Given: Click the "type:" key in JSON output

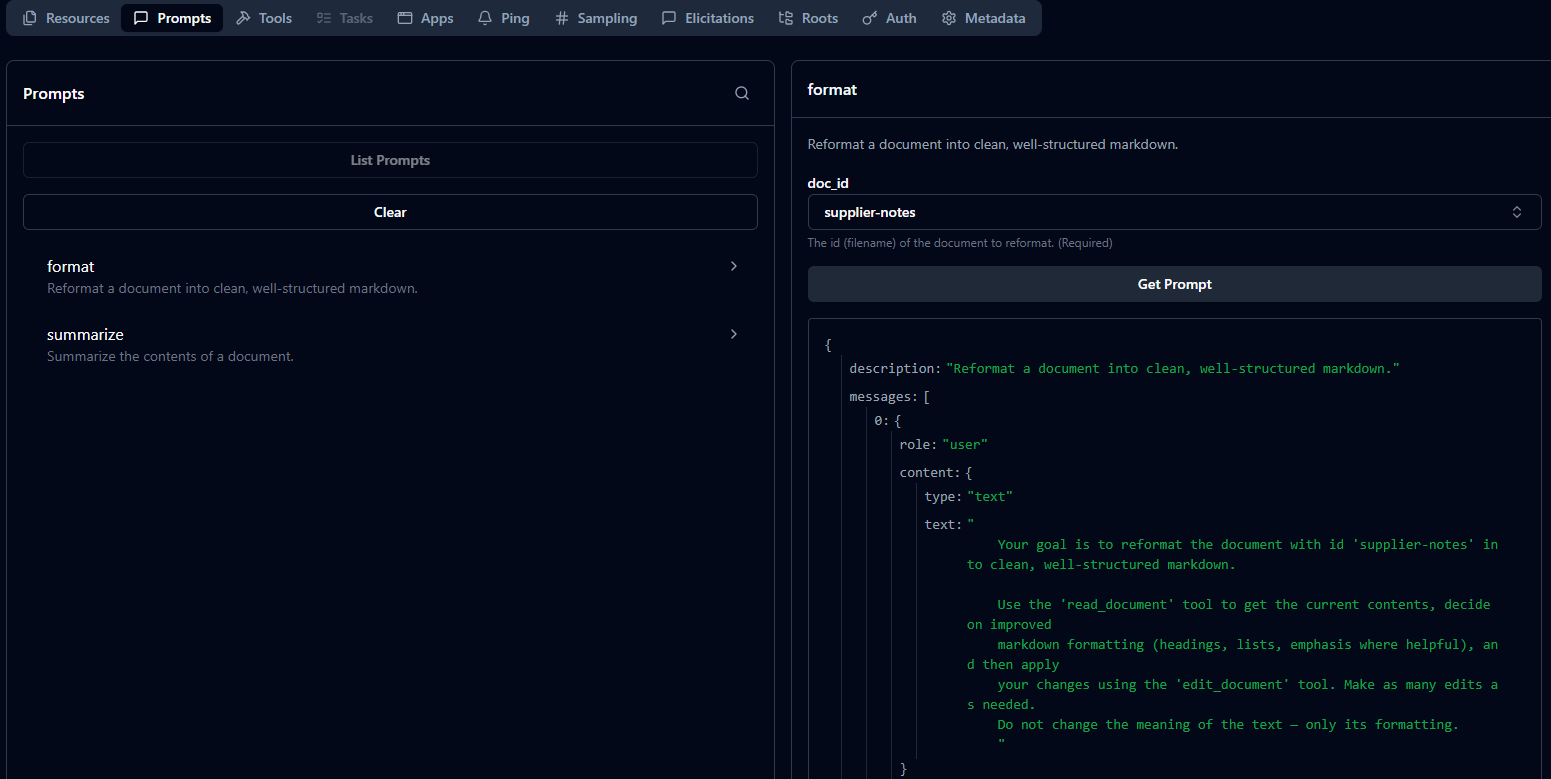Looking at the screenshot, I should [944, 497].
